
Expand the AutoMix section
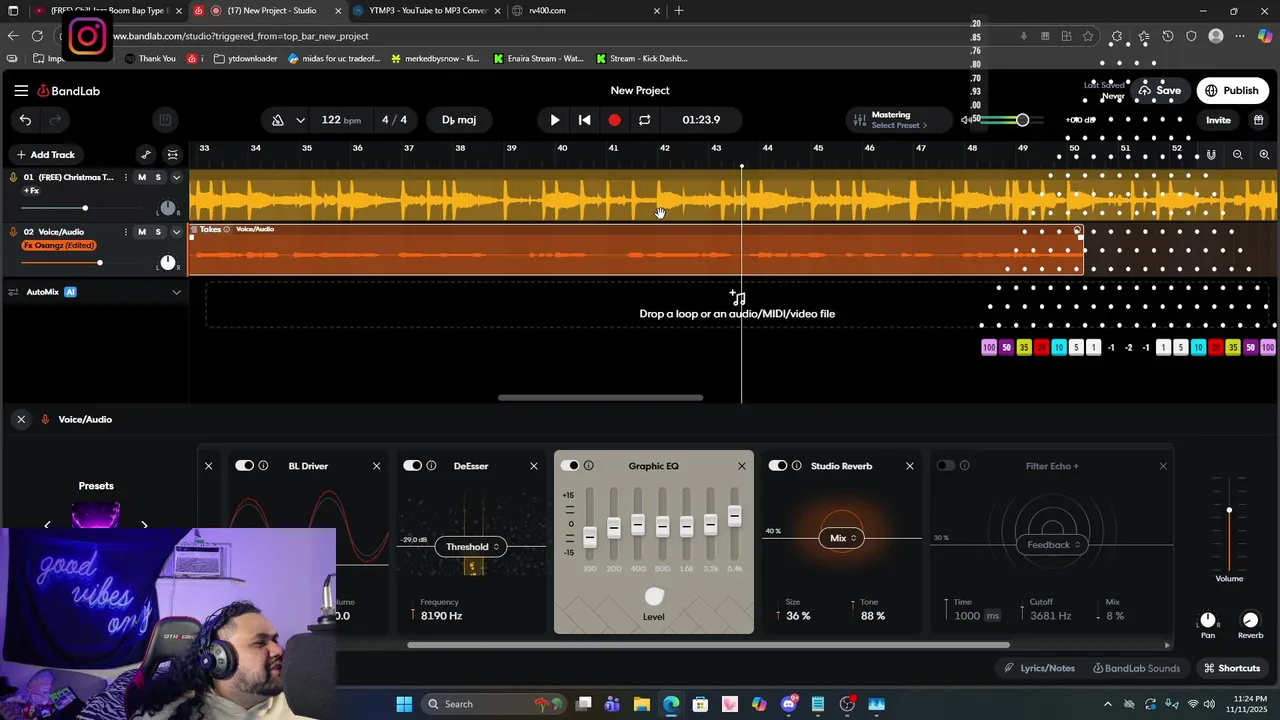(x=176, y=292)
